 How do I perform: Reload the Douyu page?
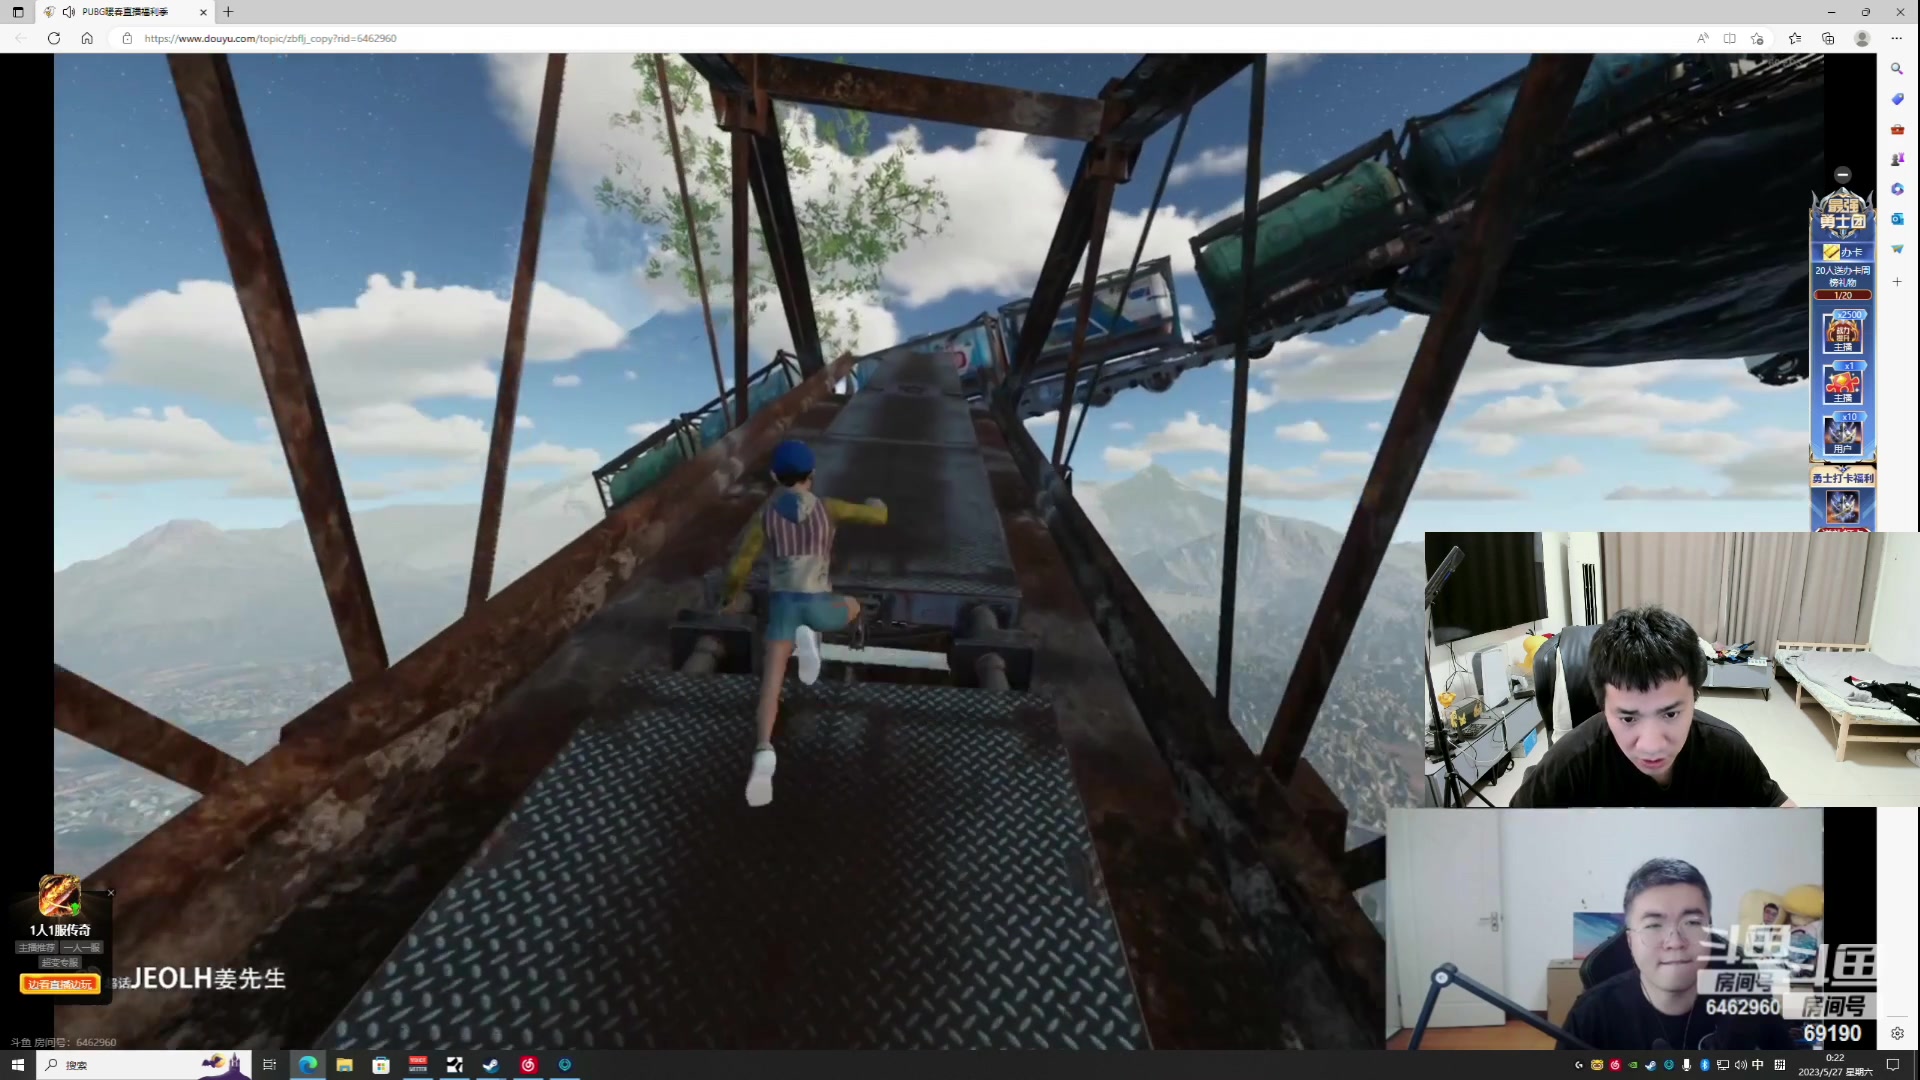coord(54,38)
